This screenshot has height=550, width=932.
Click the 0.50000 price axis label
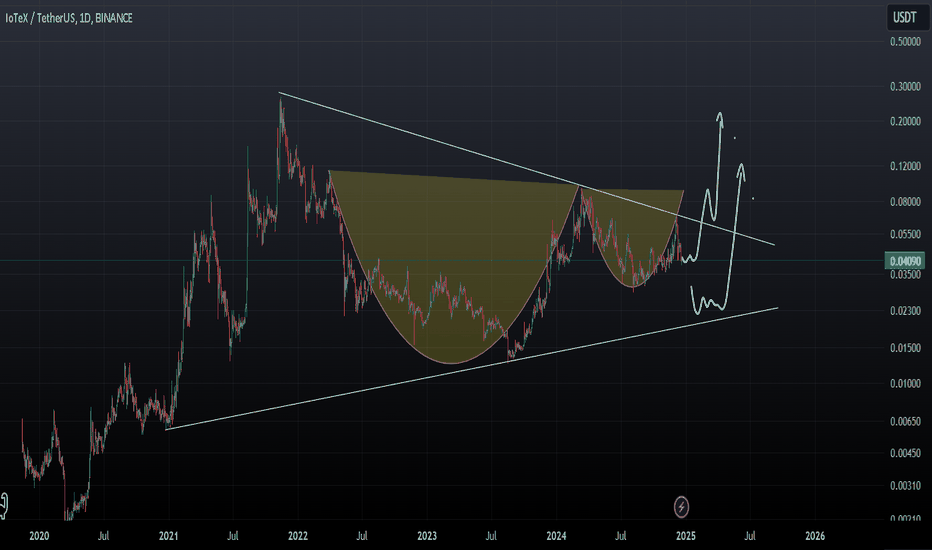click(905, 42)
